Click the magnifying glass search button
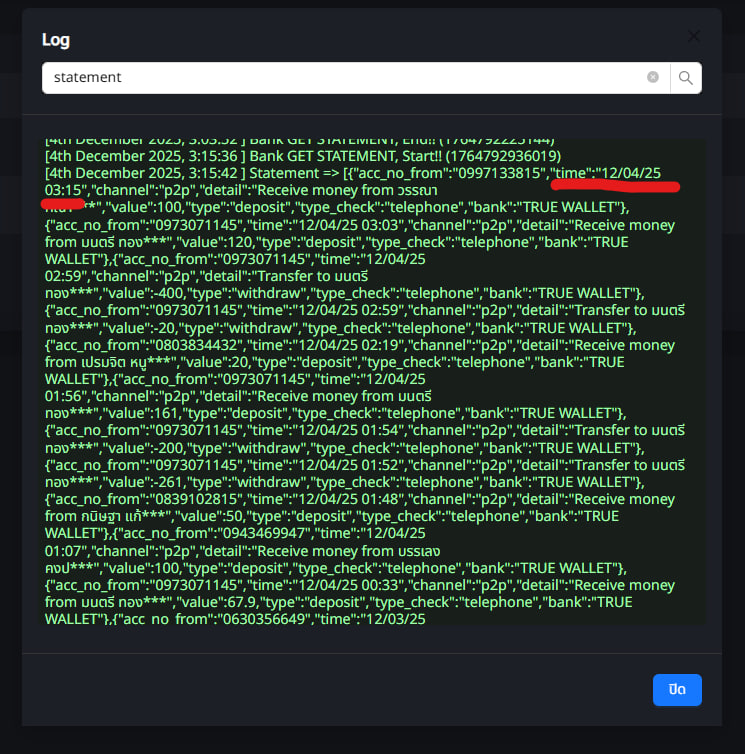745x754 pixels. [x=686, y=77]
